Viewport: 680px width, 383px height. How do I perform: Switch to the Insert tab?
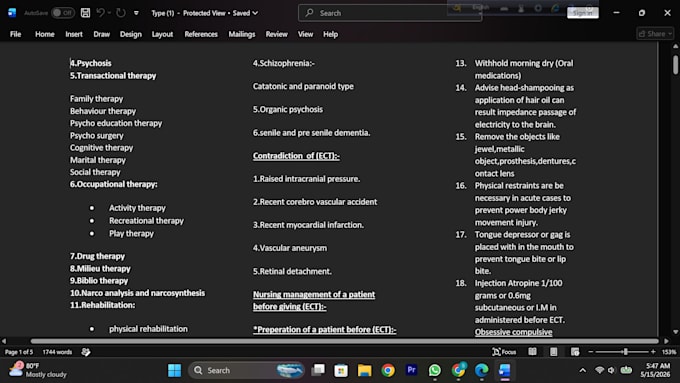click(74, 34)
